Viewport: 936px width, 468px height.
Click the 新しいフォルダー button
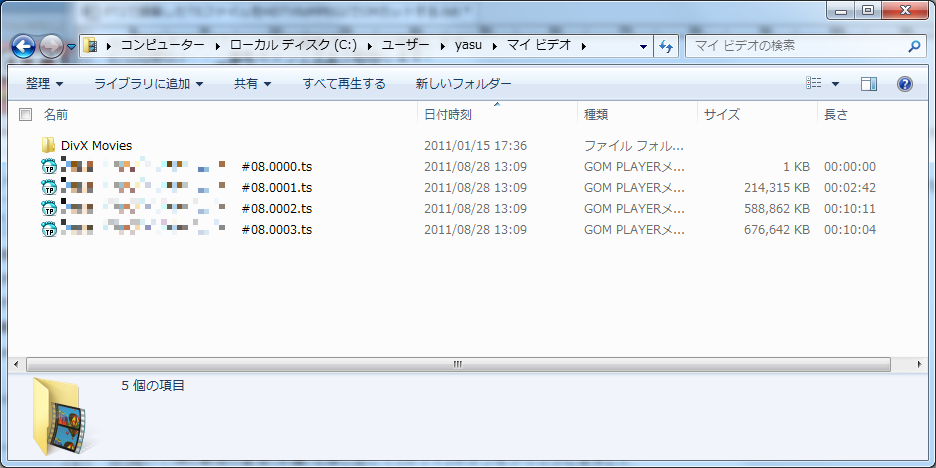463,84
